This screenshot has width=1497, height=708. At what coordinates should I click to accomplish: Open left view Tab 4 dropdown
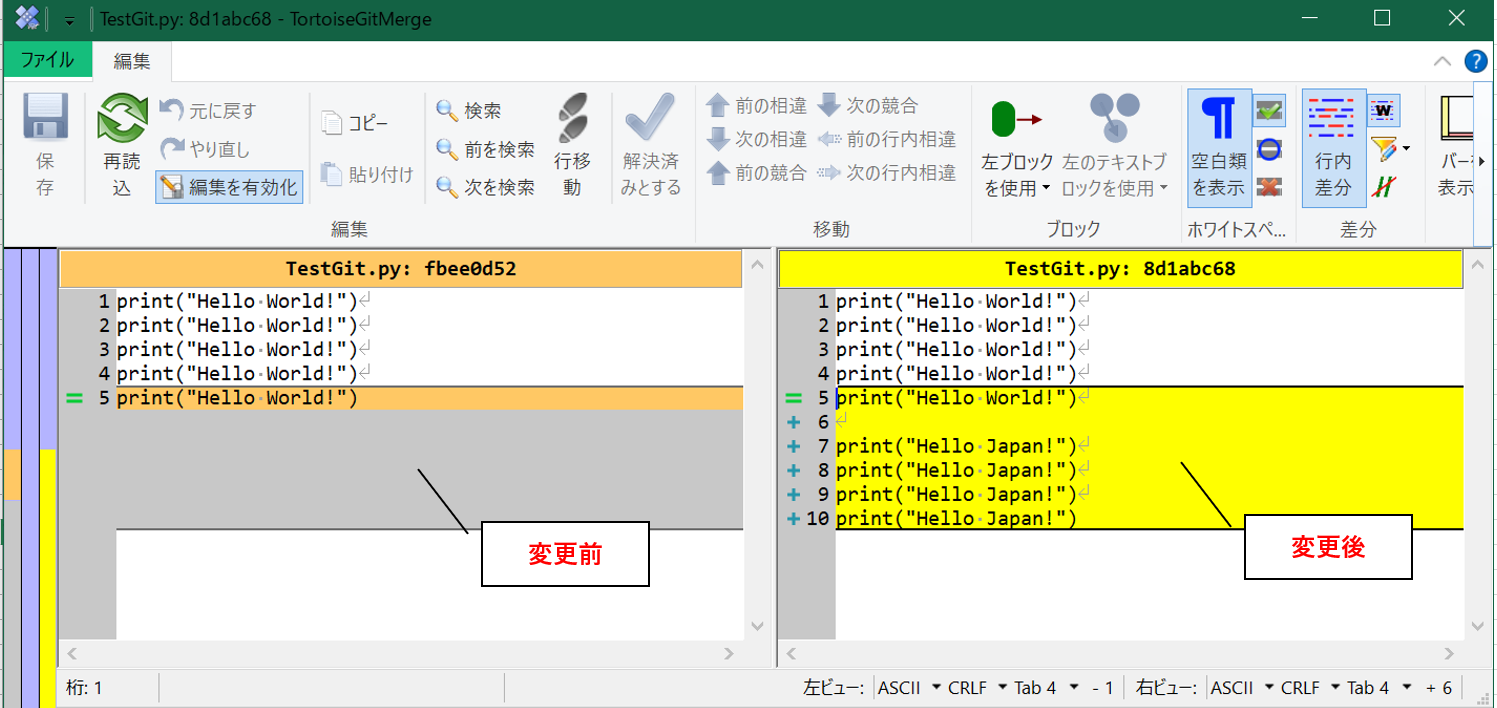(x=1046, y=688)
